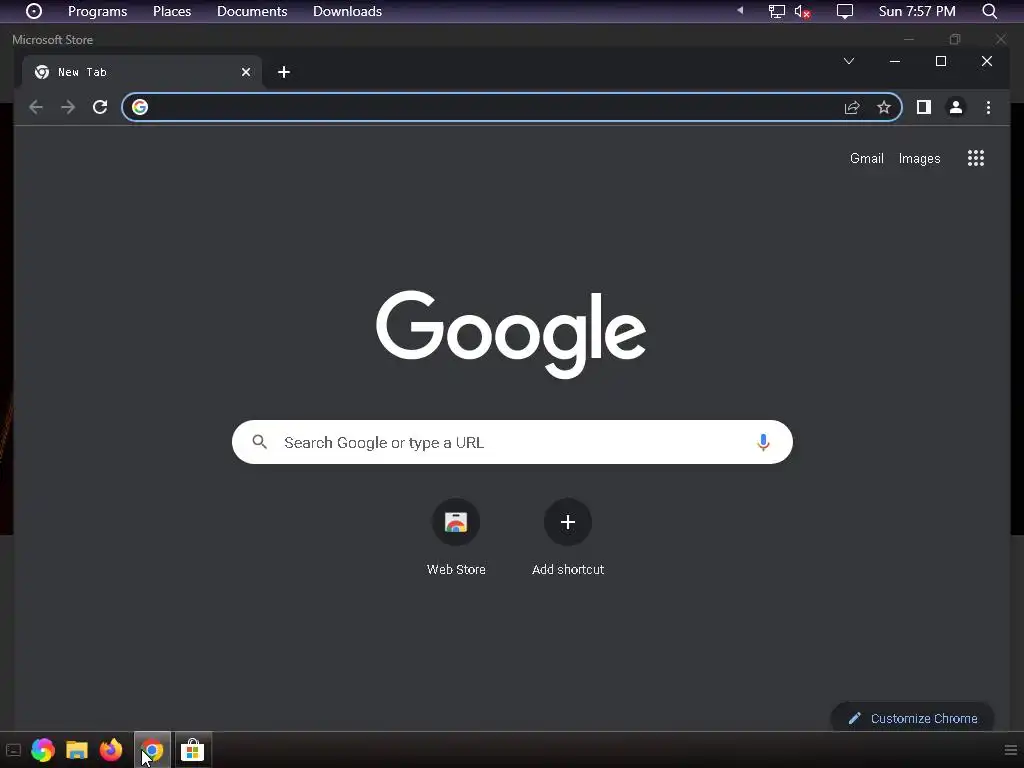Click the circular system logo in top panel

coord(34,11)
